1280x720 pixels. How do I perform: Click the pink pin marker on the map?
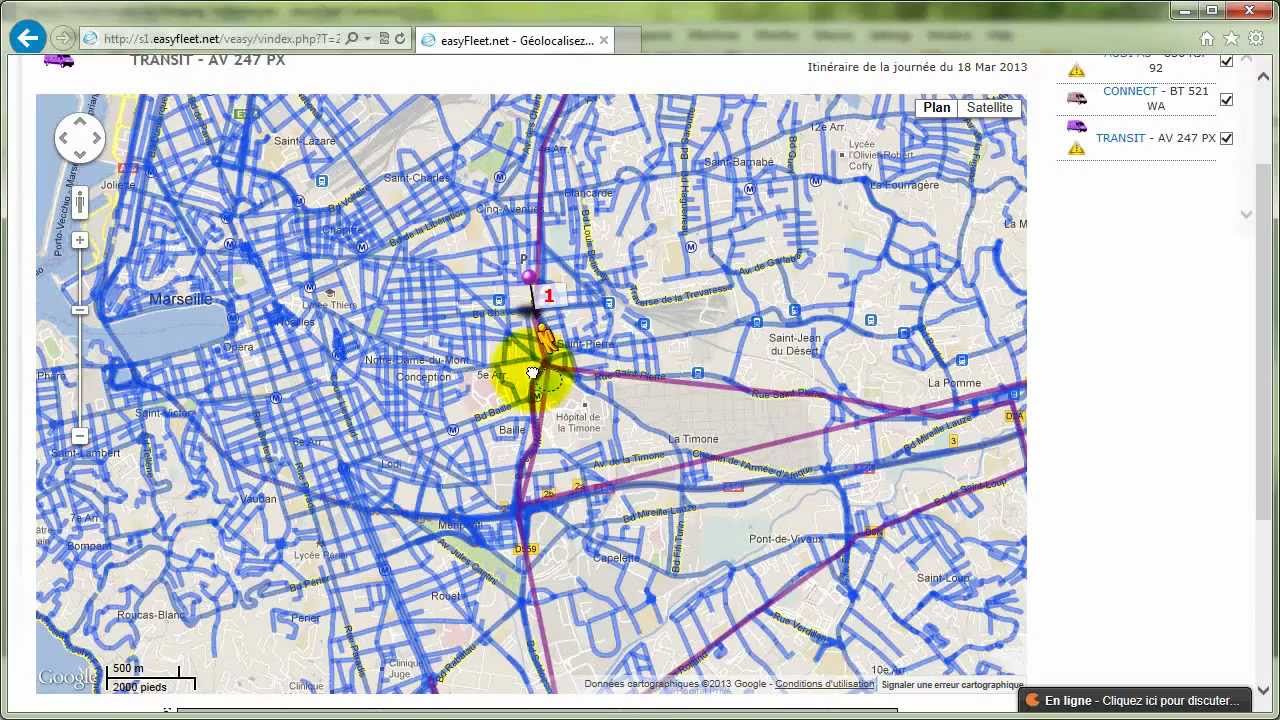(529, 275)
